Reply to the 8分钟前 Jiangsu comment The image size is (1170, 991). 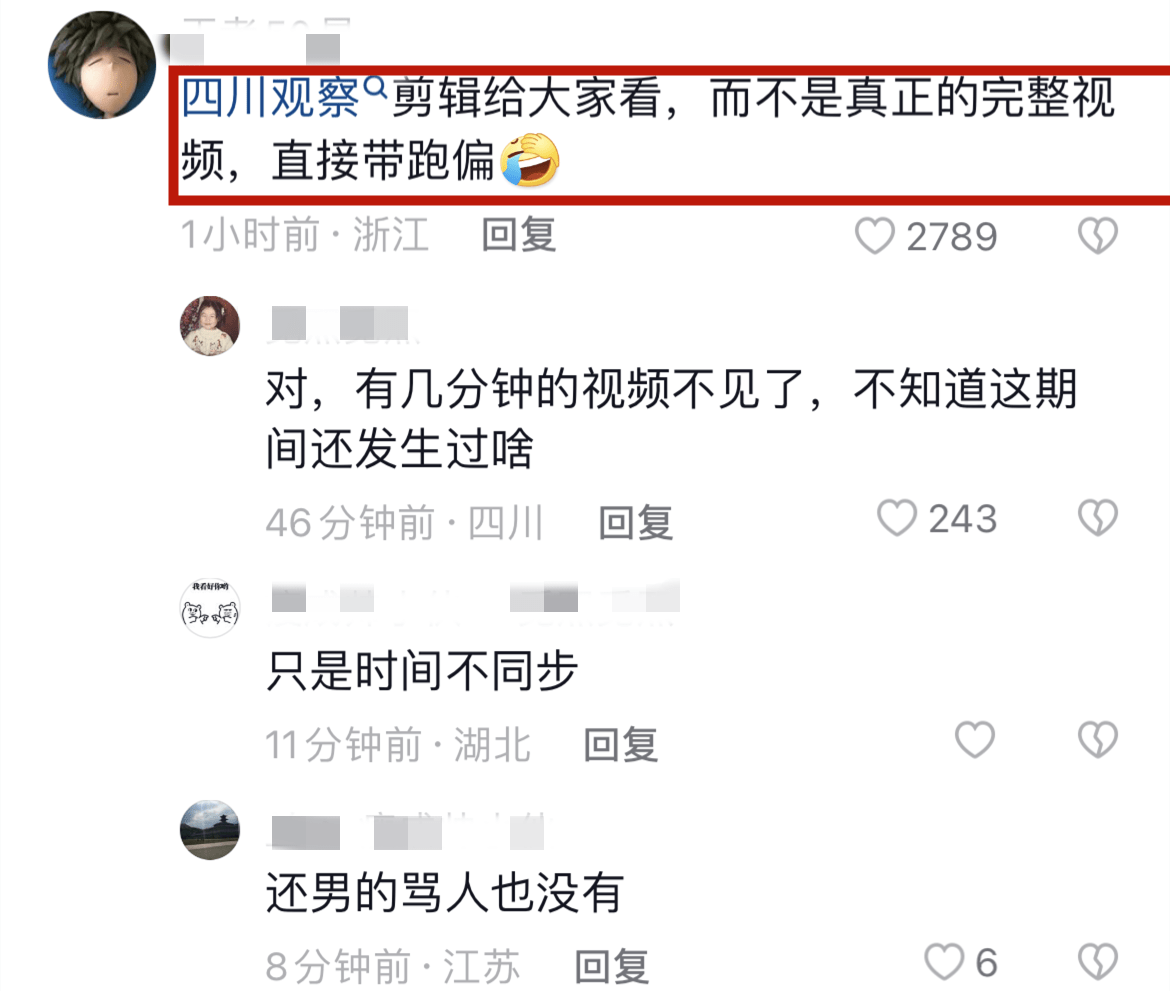[612, 966]
